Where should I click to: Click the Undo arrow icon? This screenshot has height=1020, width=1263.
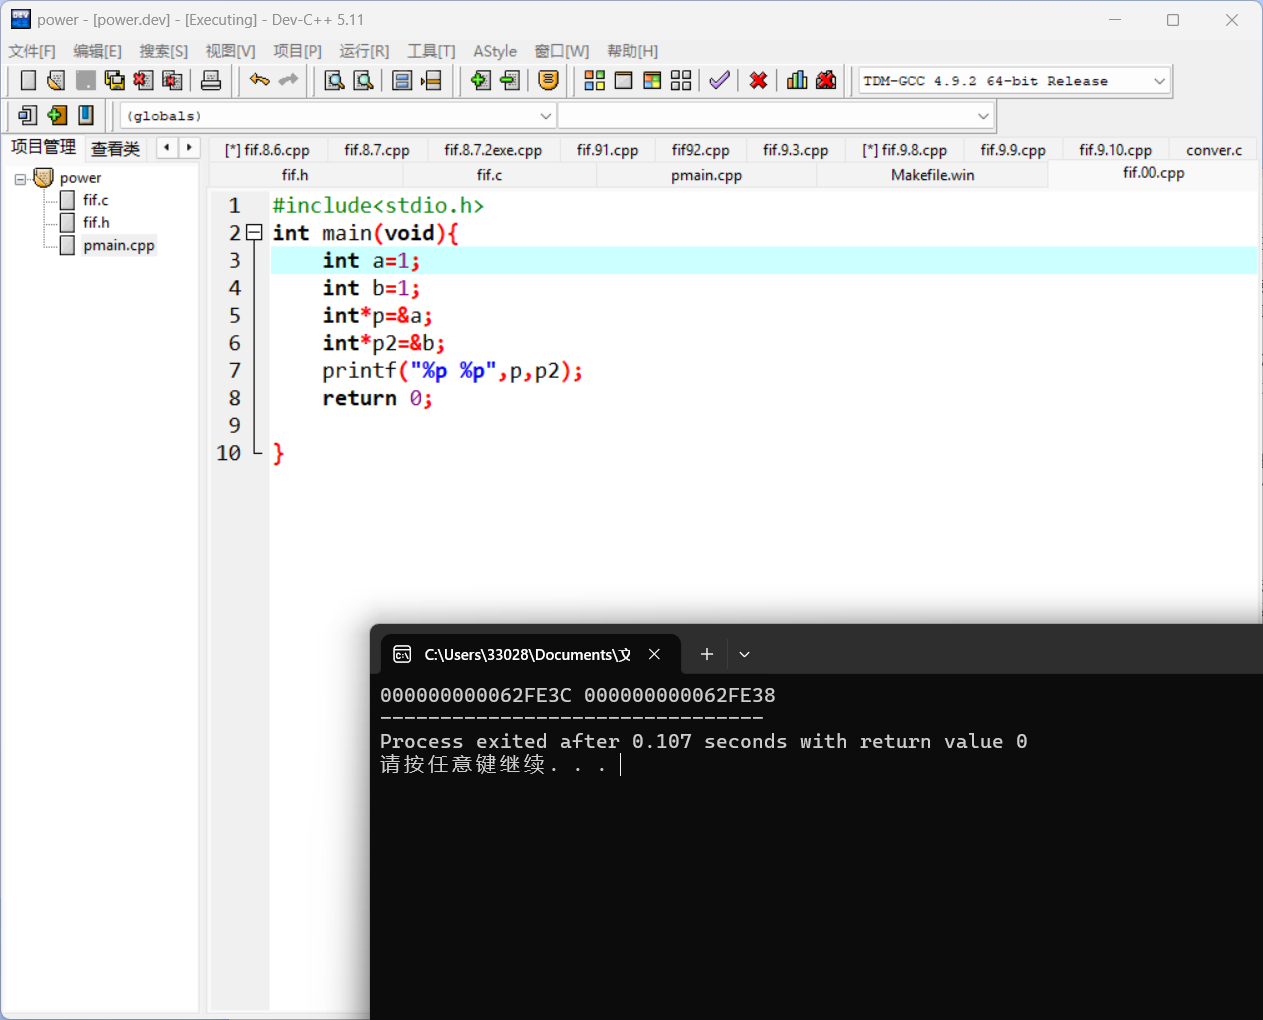click(260, 81)
